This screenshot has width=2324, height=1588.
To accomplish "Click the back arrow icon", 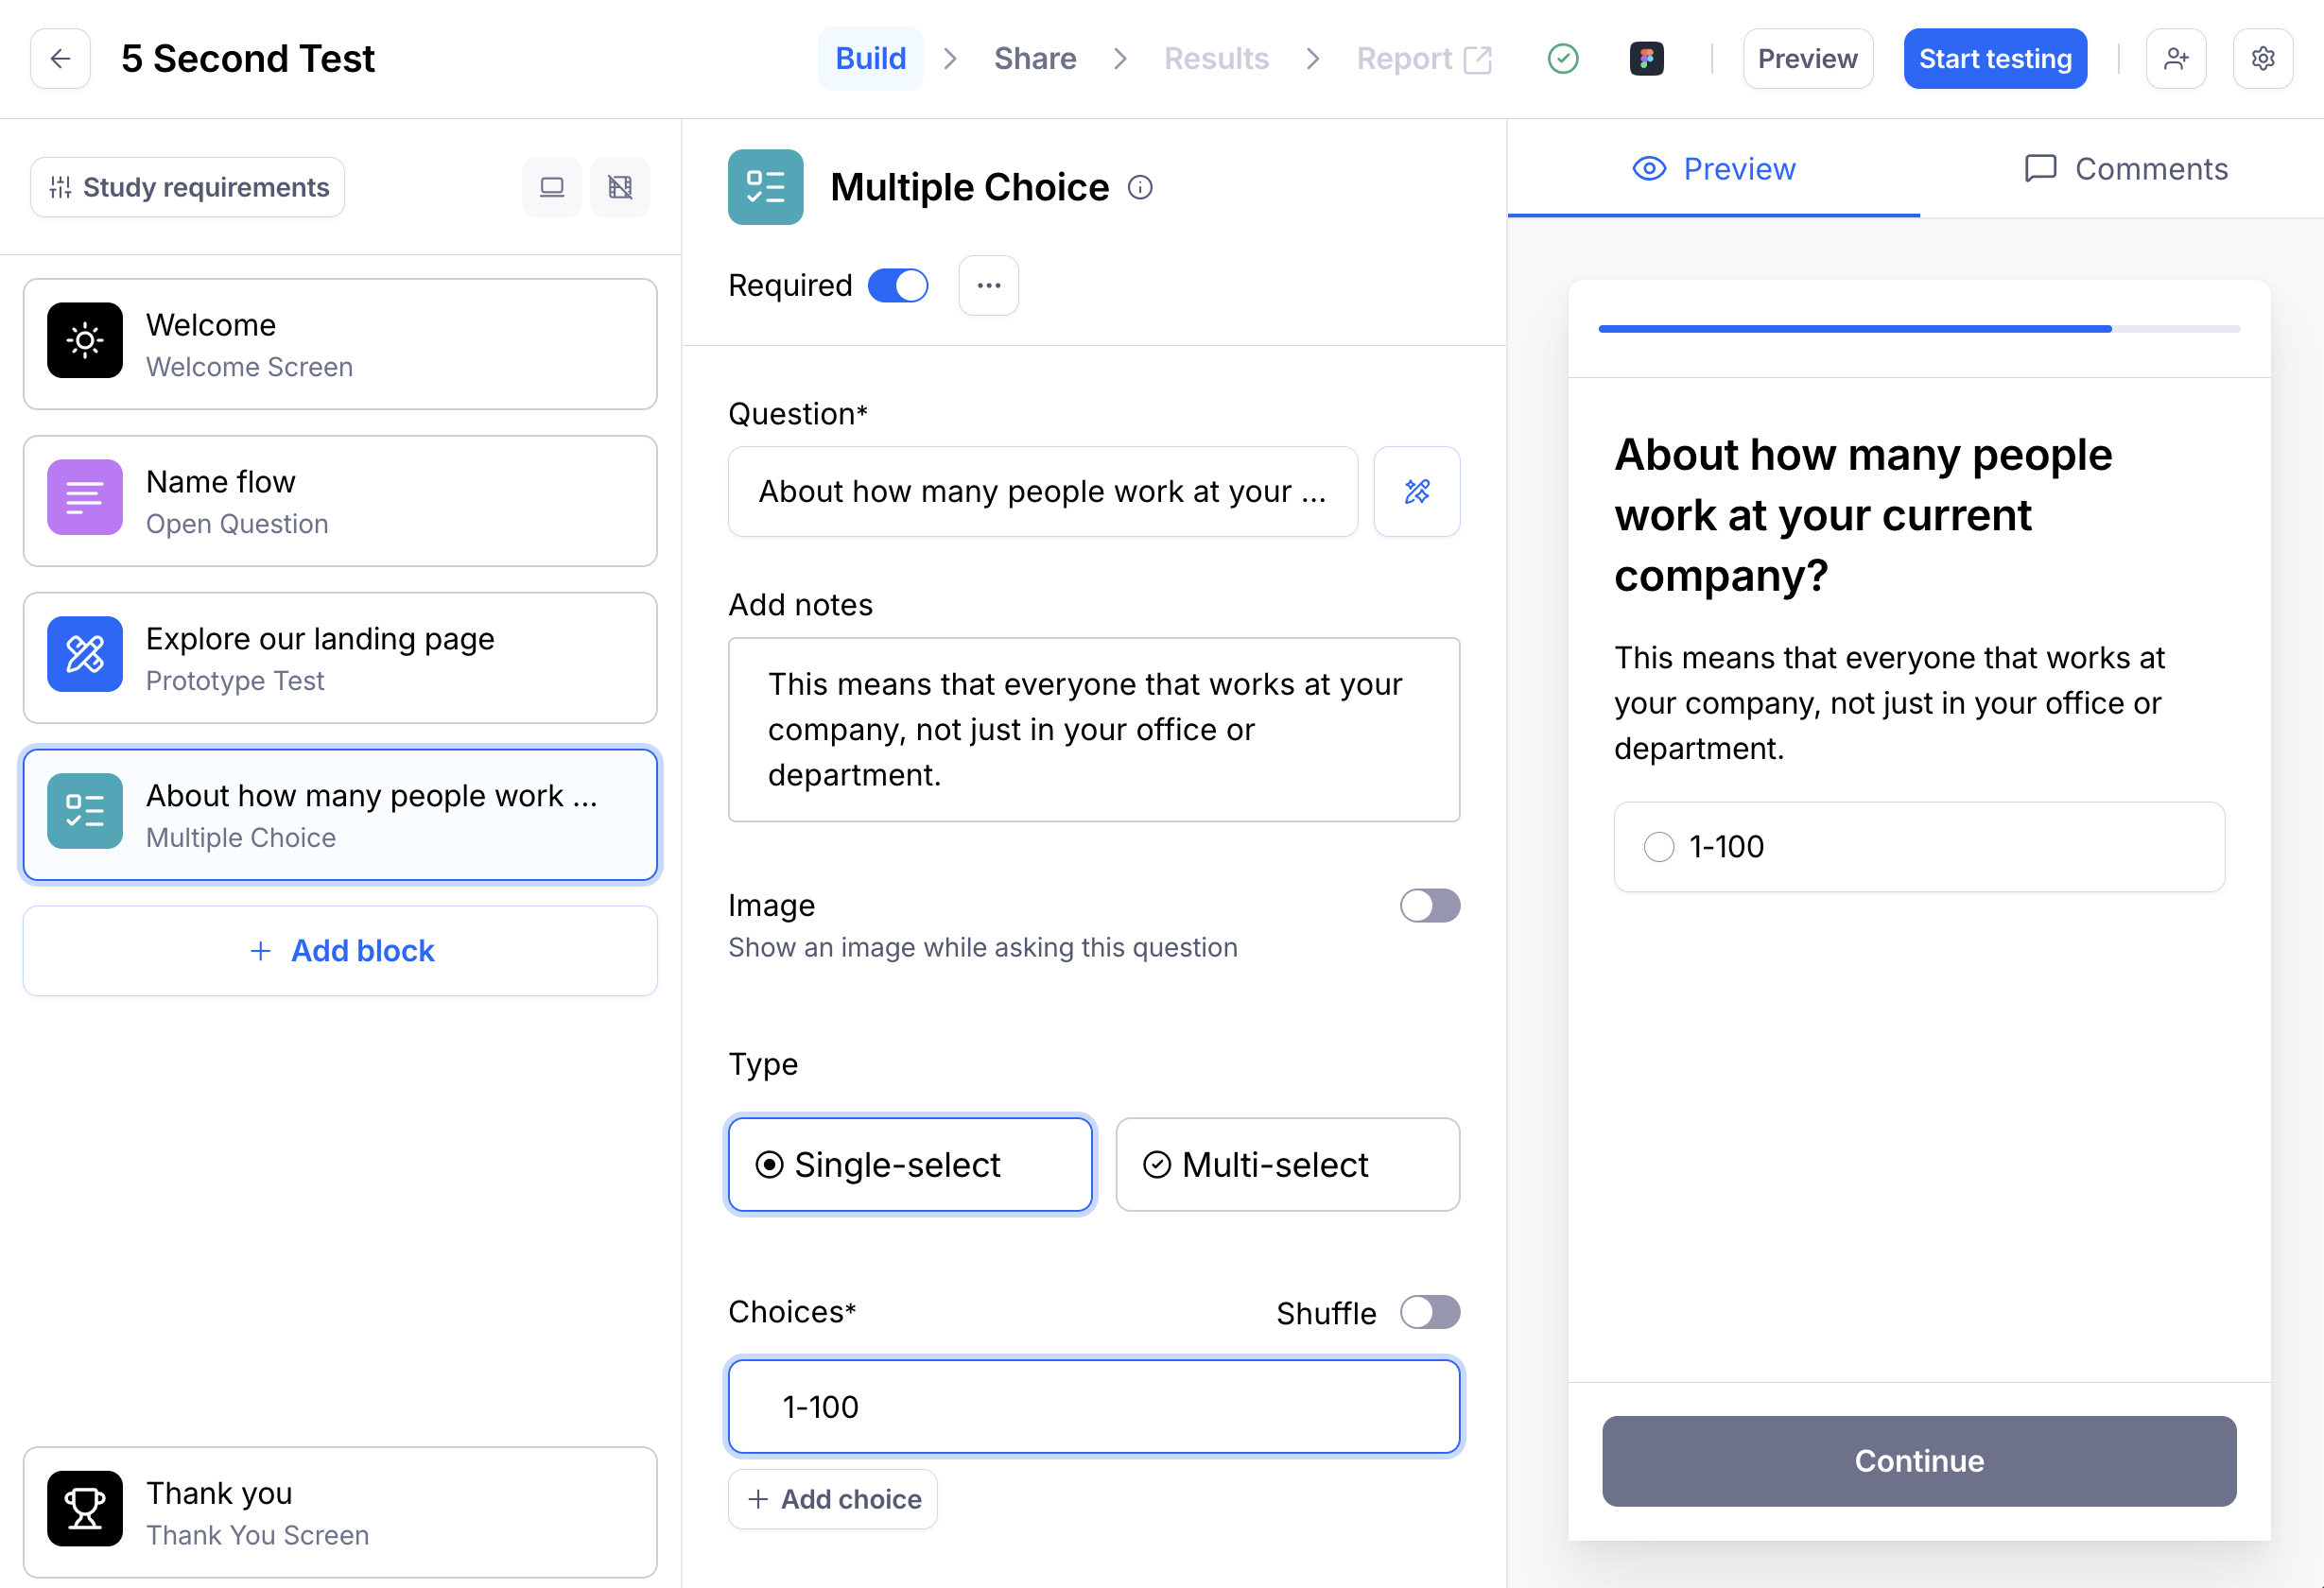I will 60,59.
